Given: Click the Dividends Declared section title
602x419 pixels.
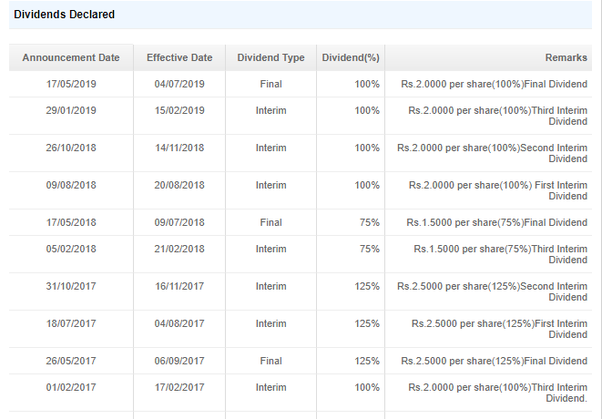Looking at the screenshot, I should (64, 15).
